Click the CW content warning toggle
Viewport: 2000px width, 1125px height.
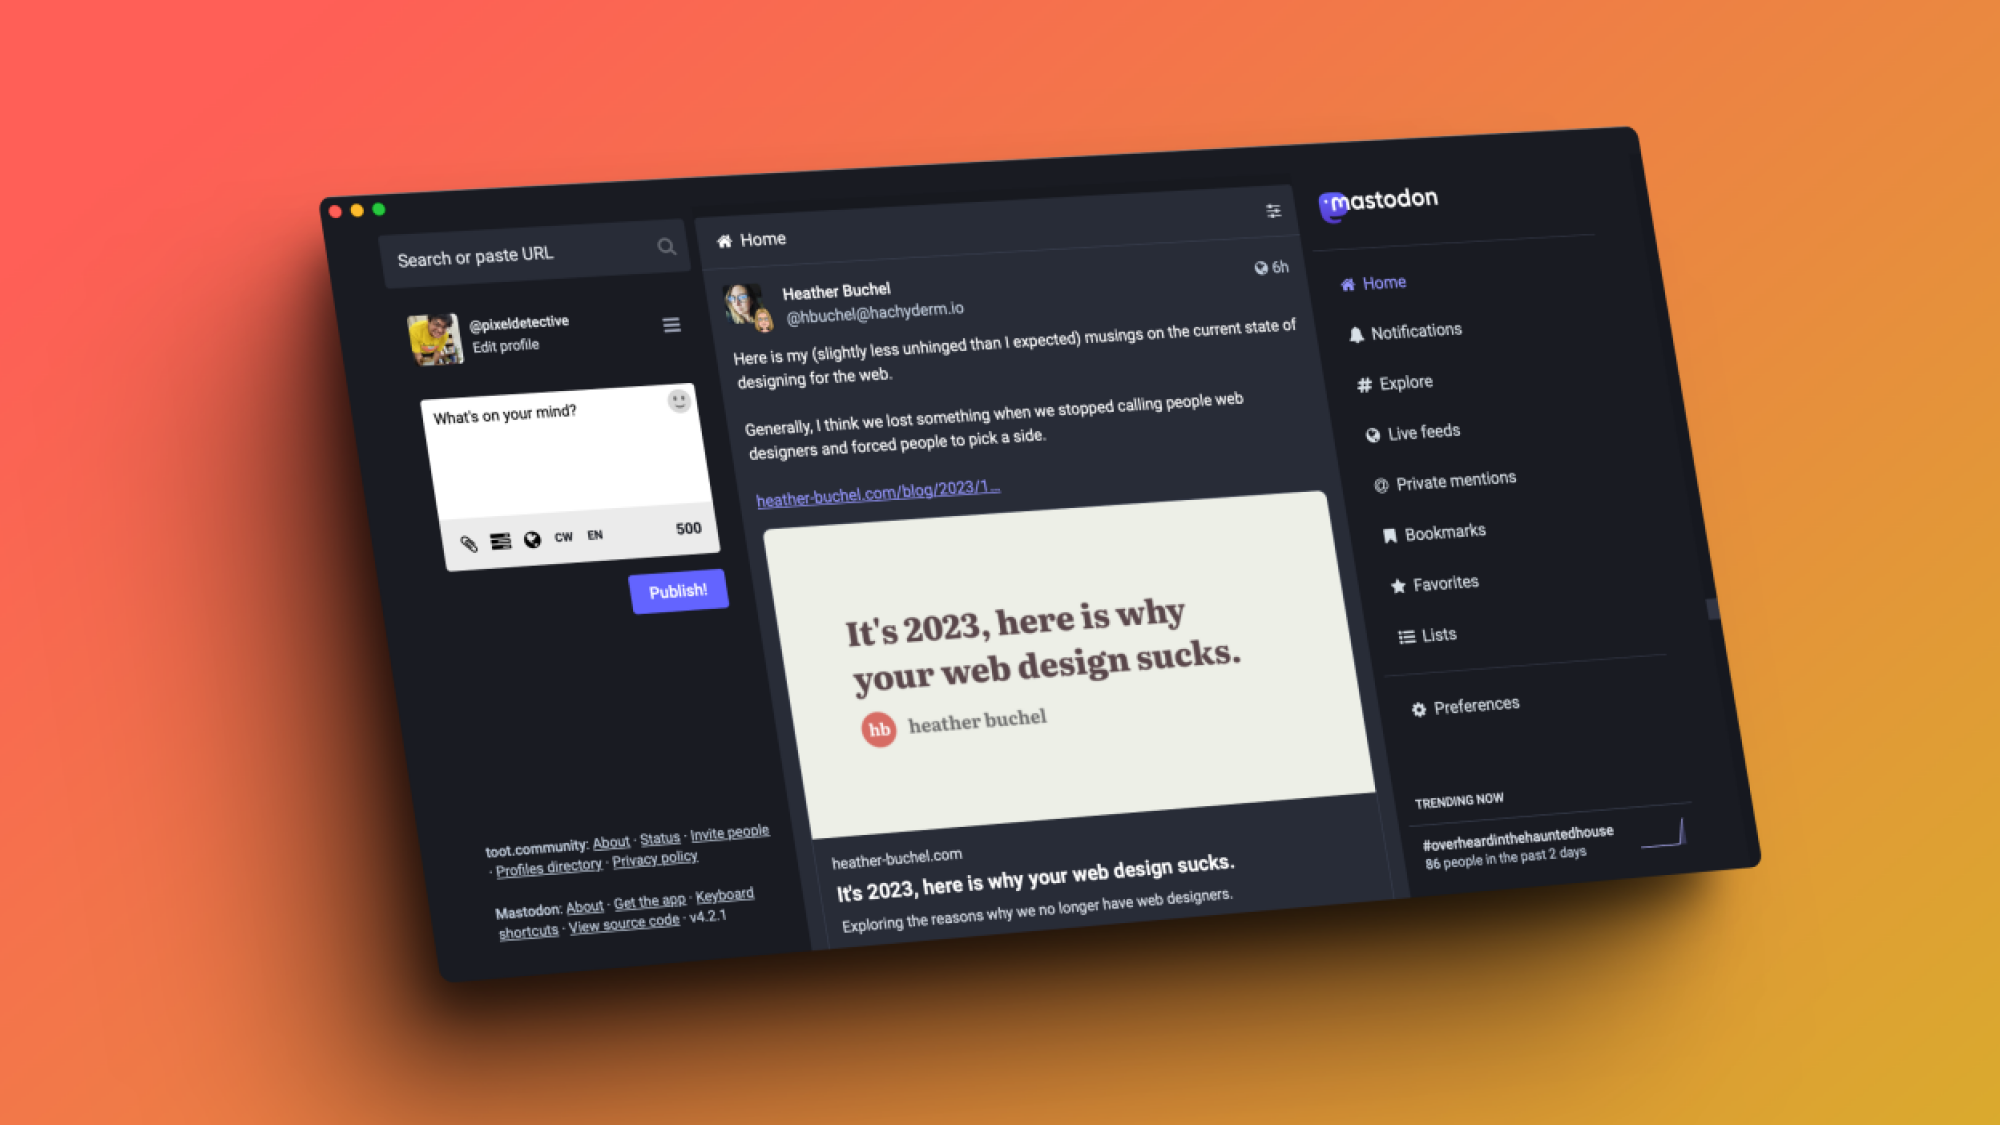(562, 537)
